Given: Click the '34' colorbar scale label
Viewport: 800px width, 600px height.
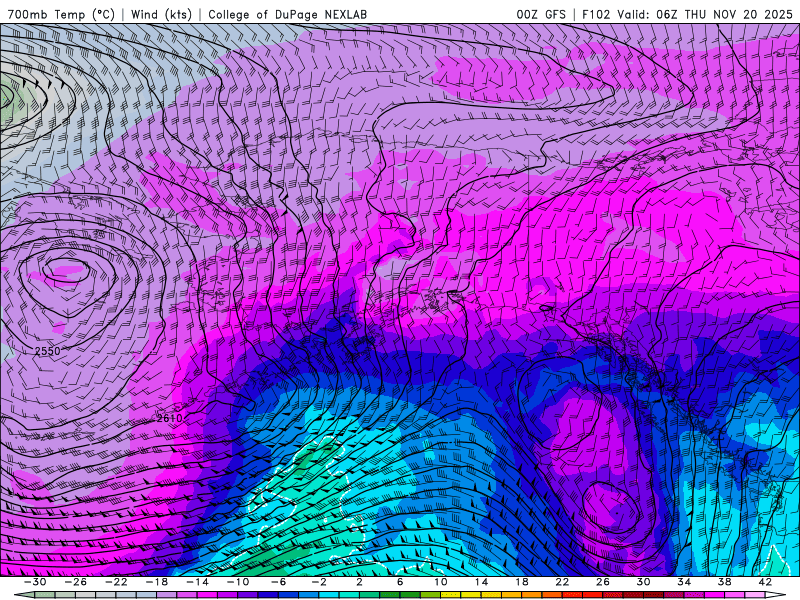Looking at the screenshot, I should tap(684, 582).
